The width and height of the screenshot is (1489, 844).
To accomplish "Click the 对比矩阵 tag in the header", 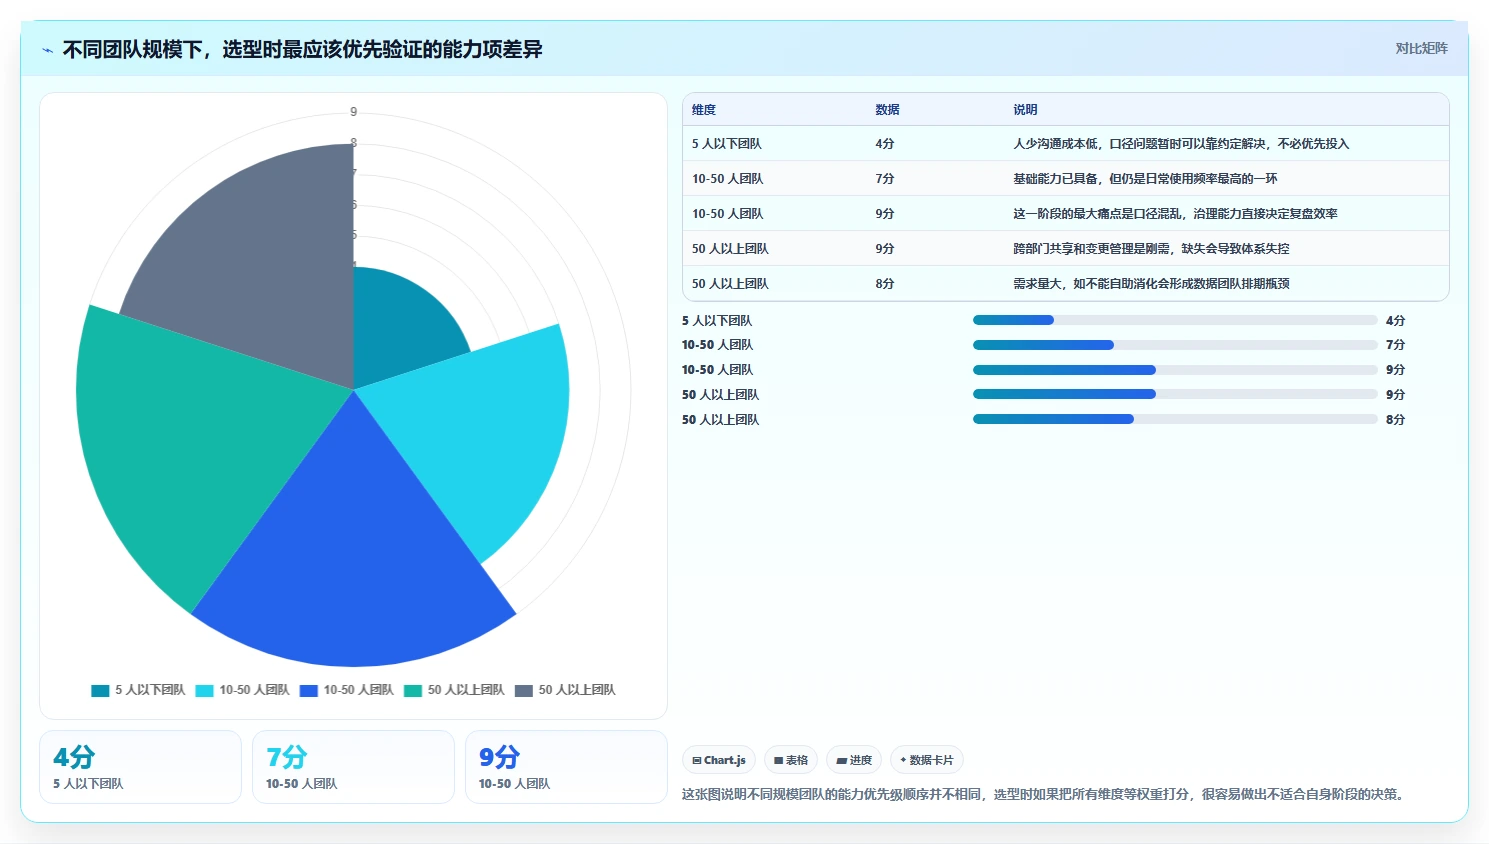I will coord(1421,48).
